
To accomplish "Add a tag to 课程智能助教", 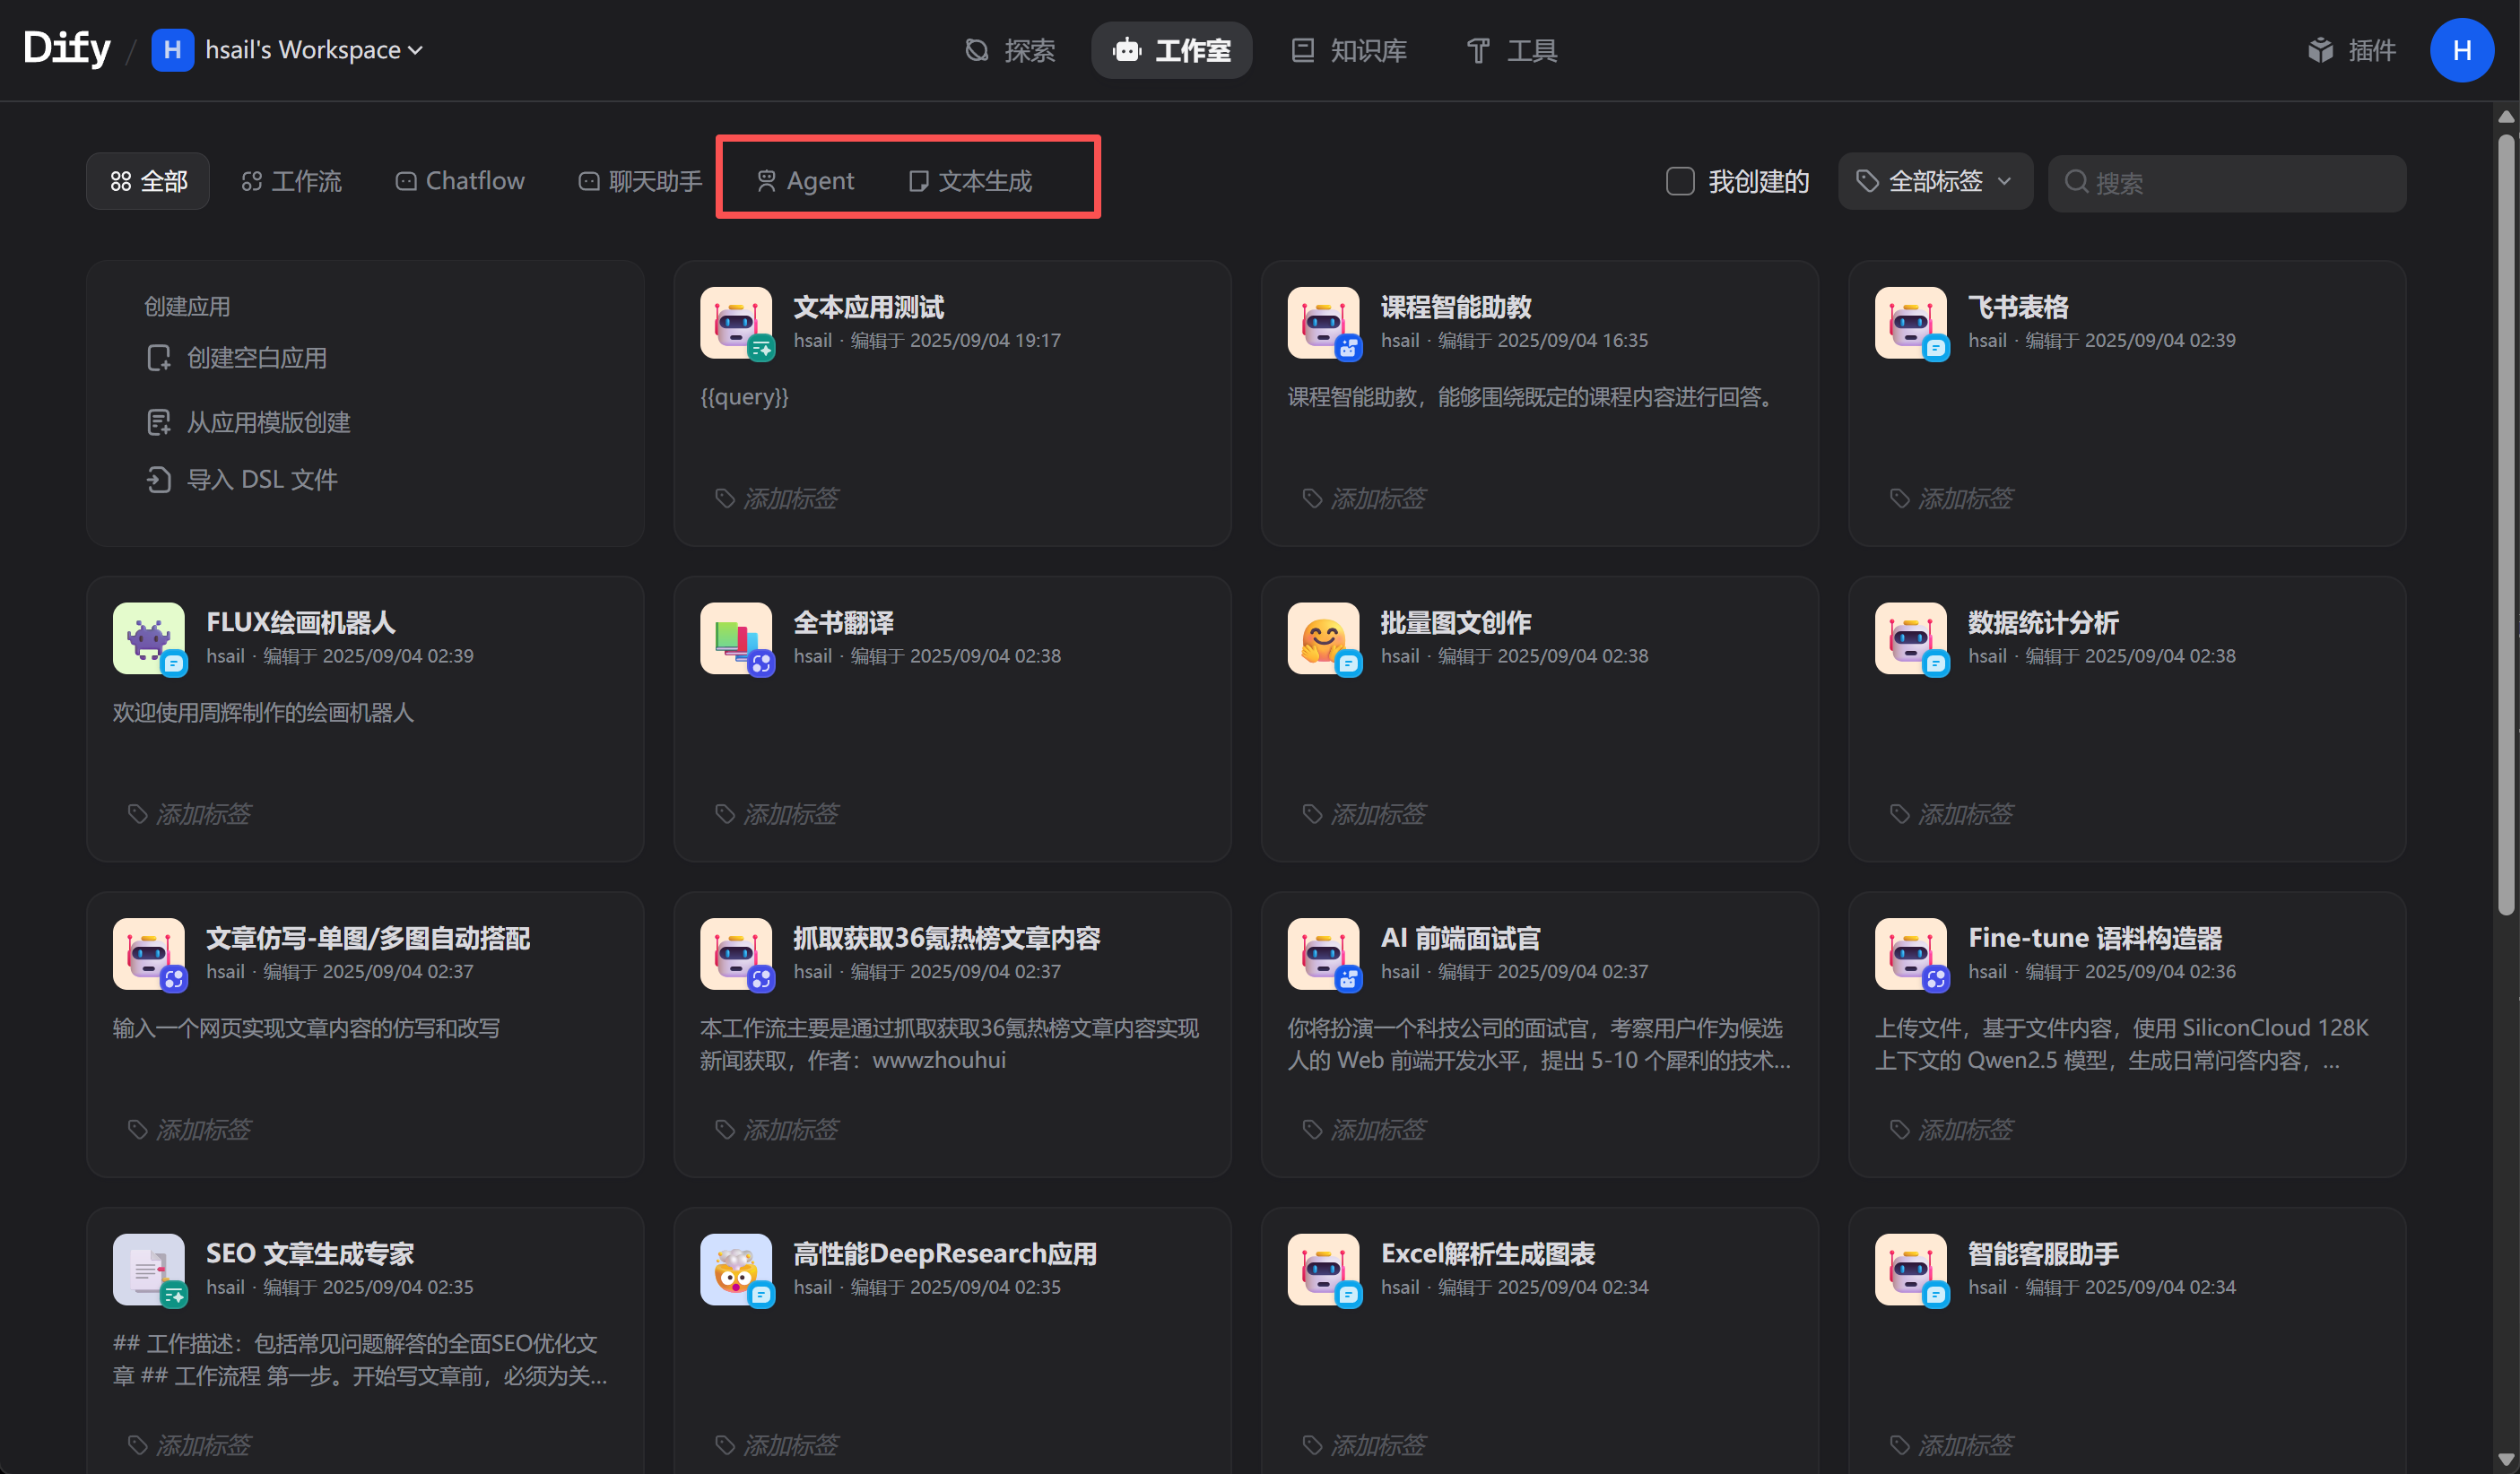I will (x=1365, y=498).
